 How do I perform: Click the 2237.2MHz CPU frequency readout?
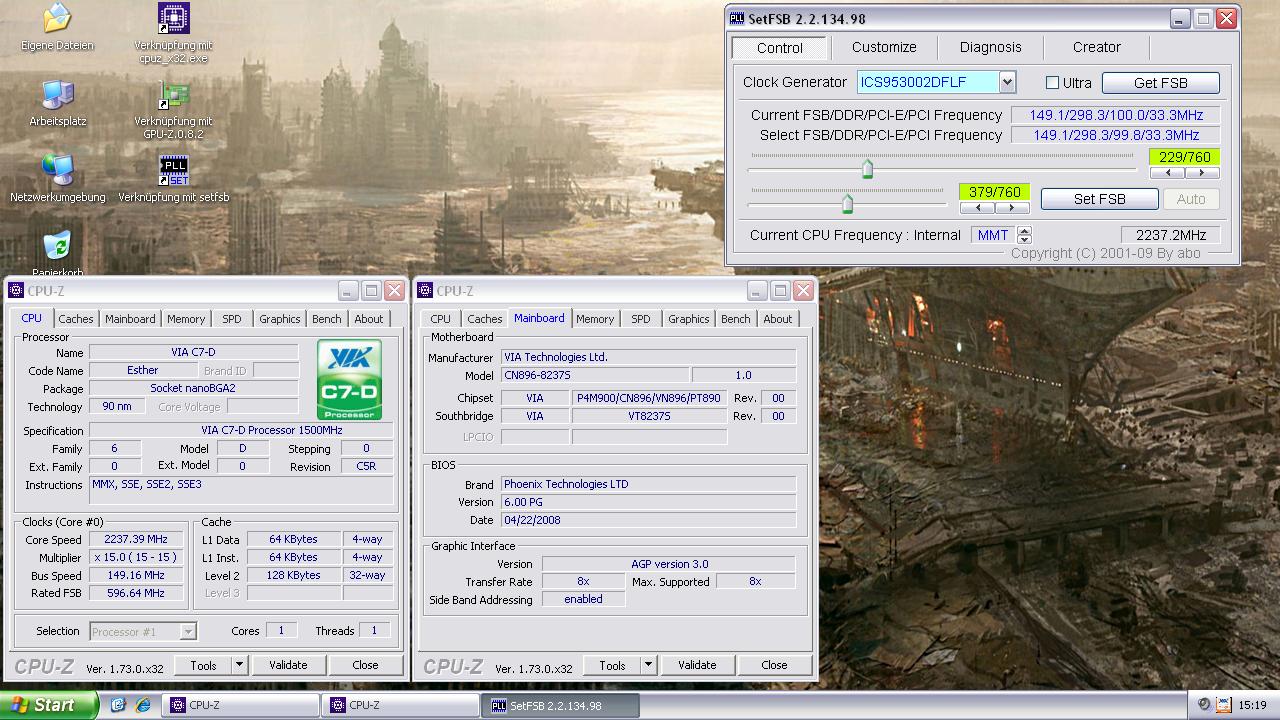[1171, 235]
